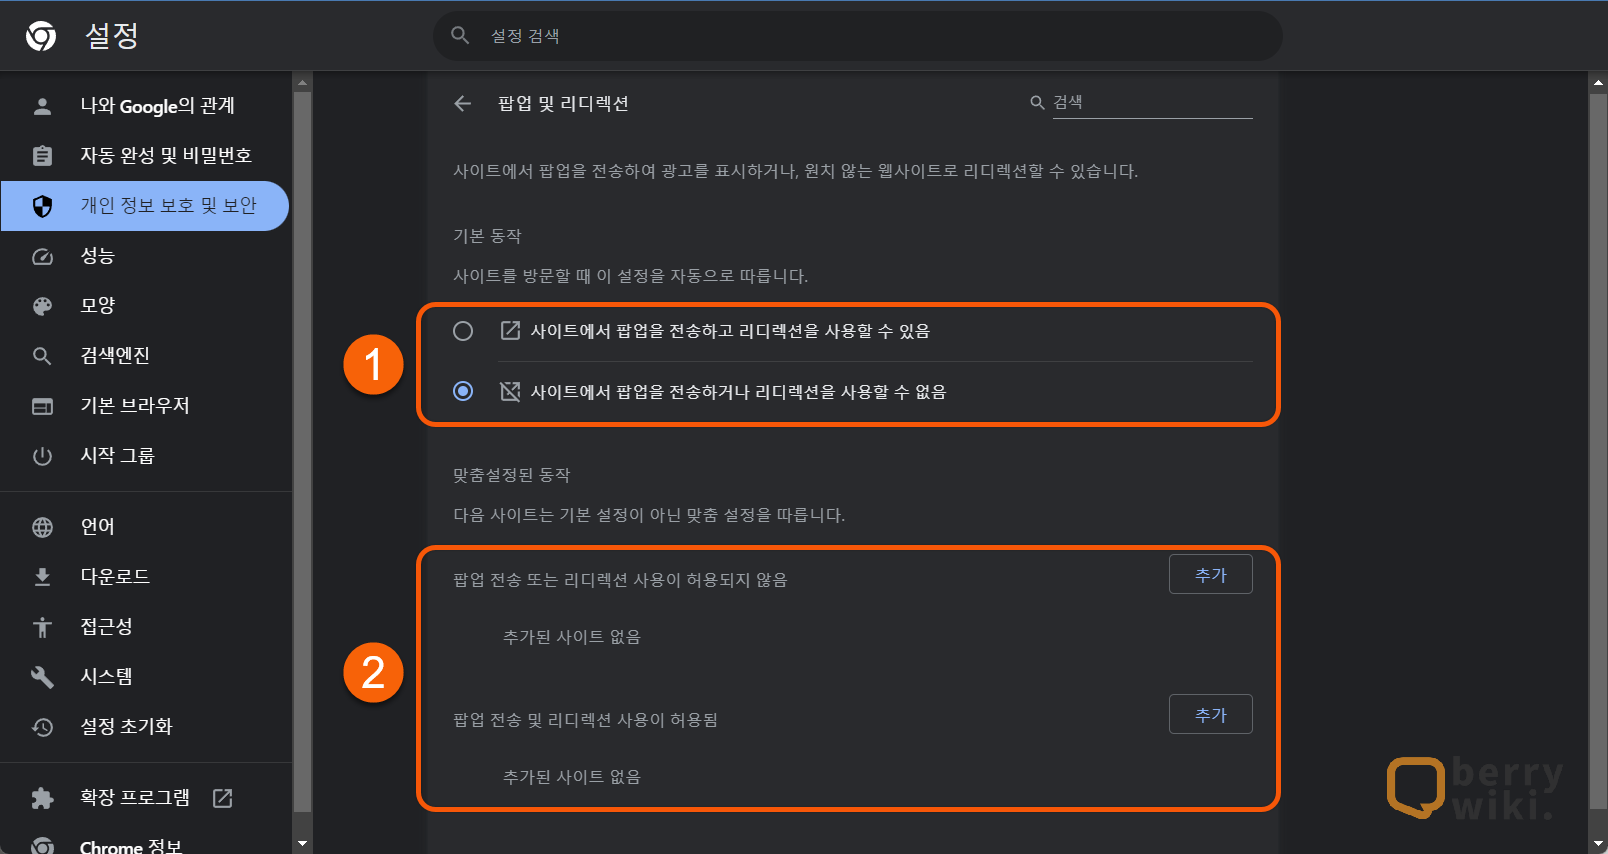Open 검색엔진 settings
This screenshot has height=854, width=1608.
pyautogui.click(x=145, y=356)
